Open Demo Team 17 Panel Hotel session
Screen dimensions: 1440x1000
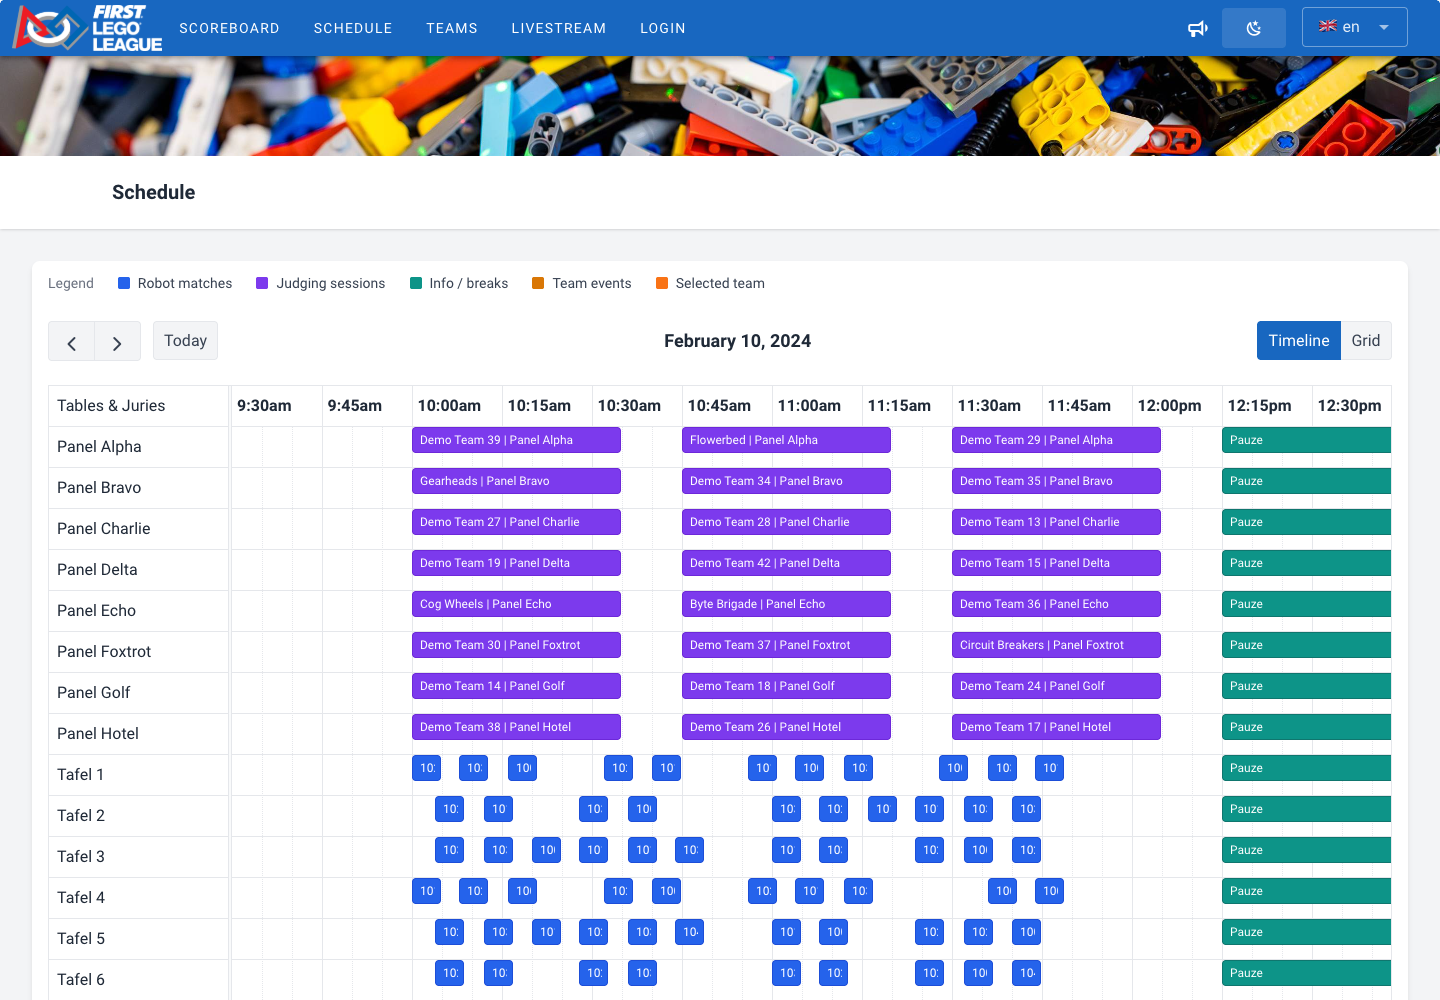pyautogui.click(x=1056, y=727)
